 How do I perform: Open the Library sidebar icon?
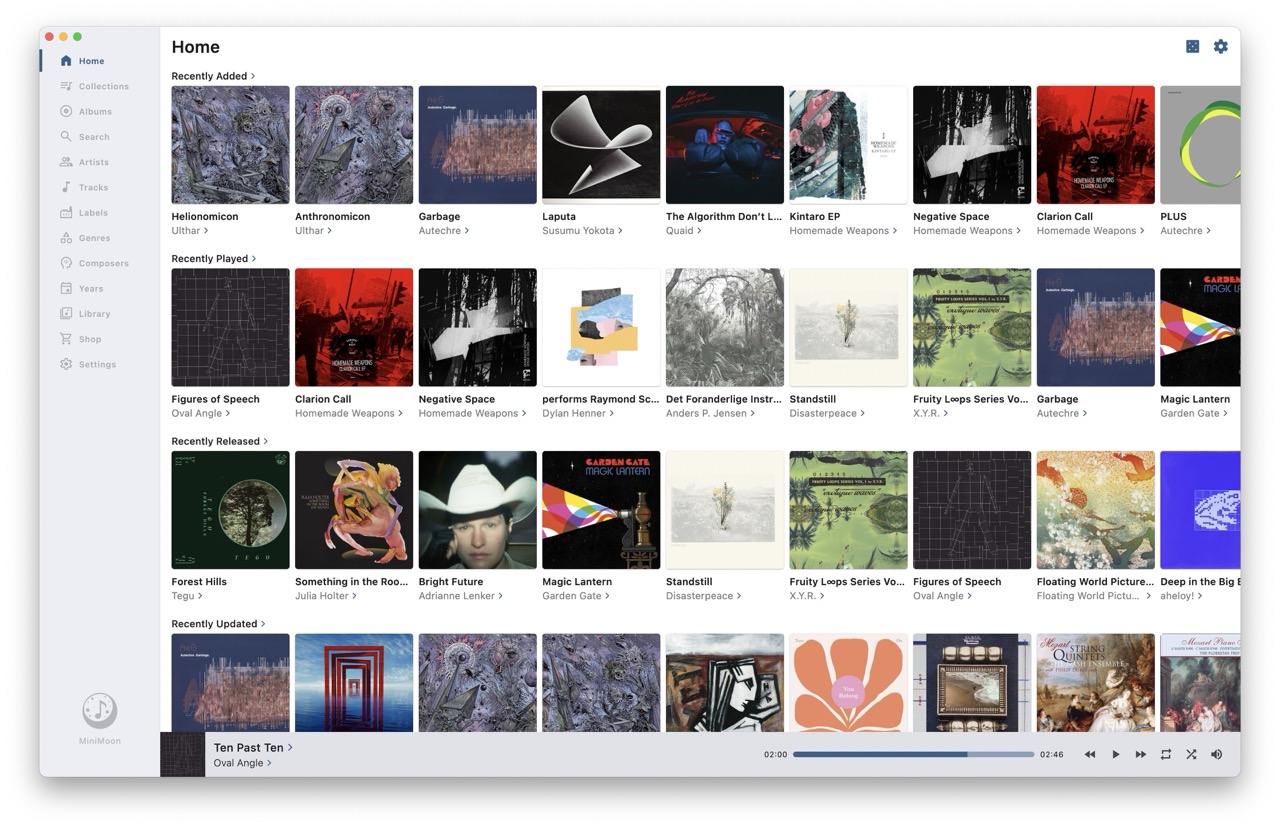(x=66, y=314)
